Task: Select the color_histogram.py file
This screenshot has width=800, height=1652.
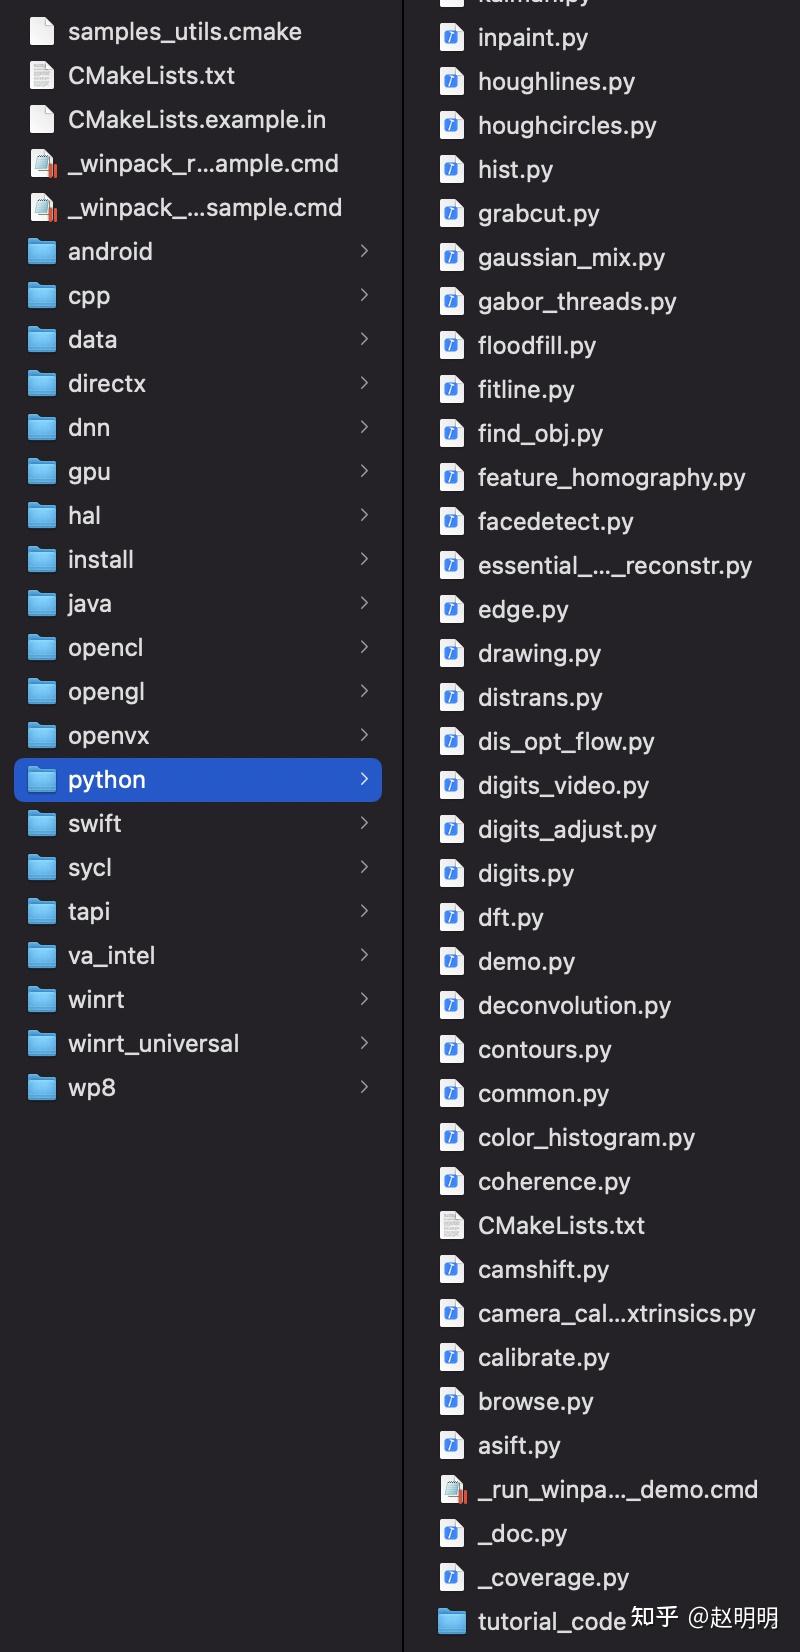Action: click(x=586, y=1137)
